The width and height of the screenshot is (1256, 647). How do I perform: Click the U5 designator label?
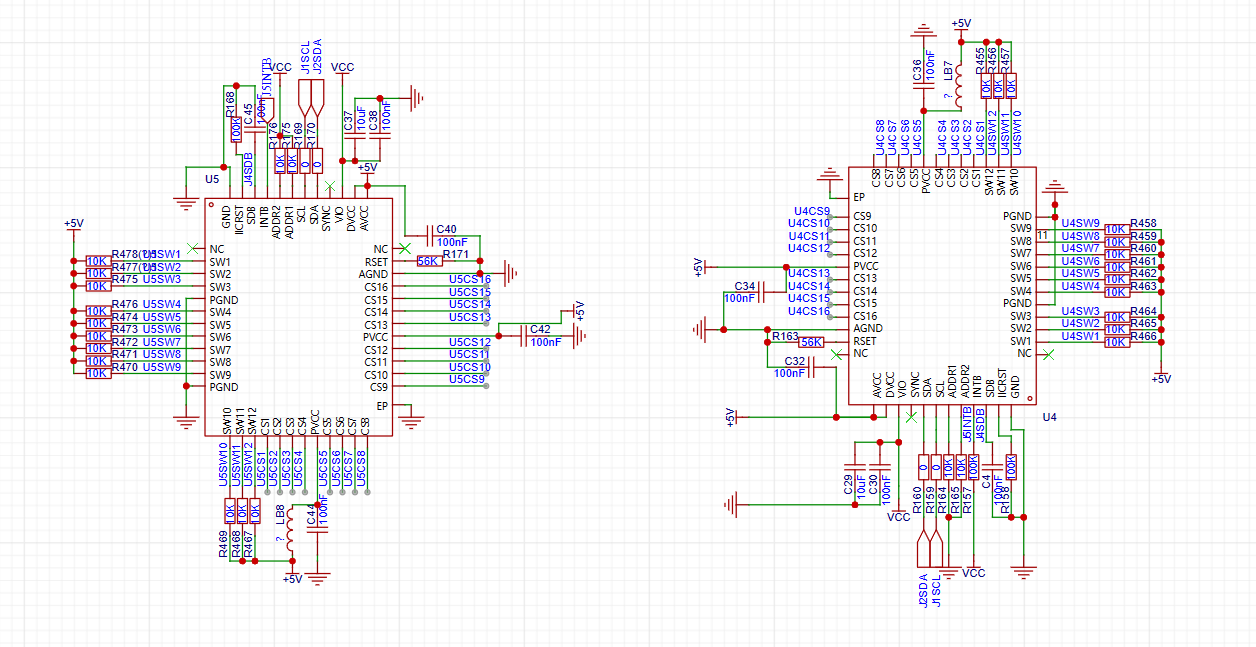pyautogui.click(x=211, y=178)
